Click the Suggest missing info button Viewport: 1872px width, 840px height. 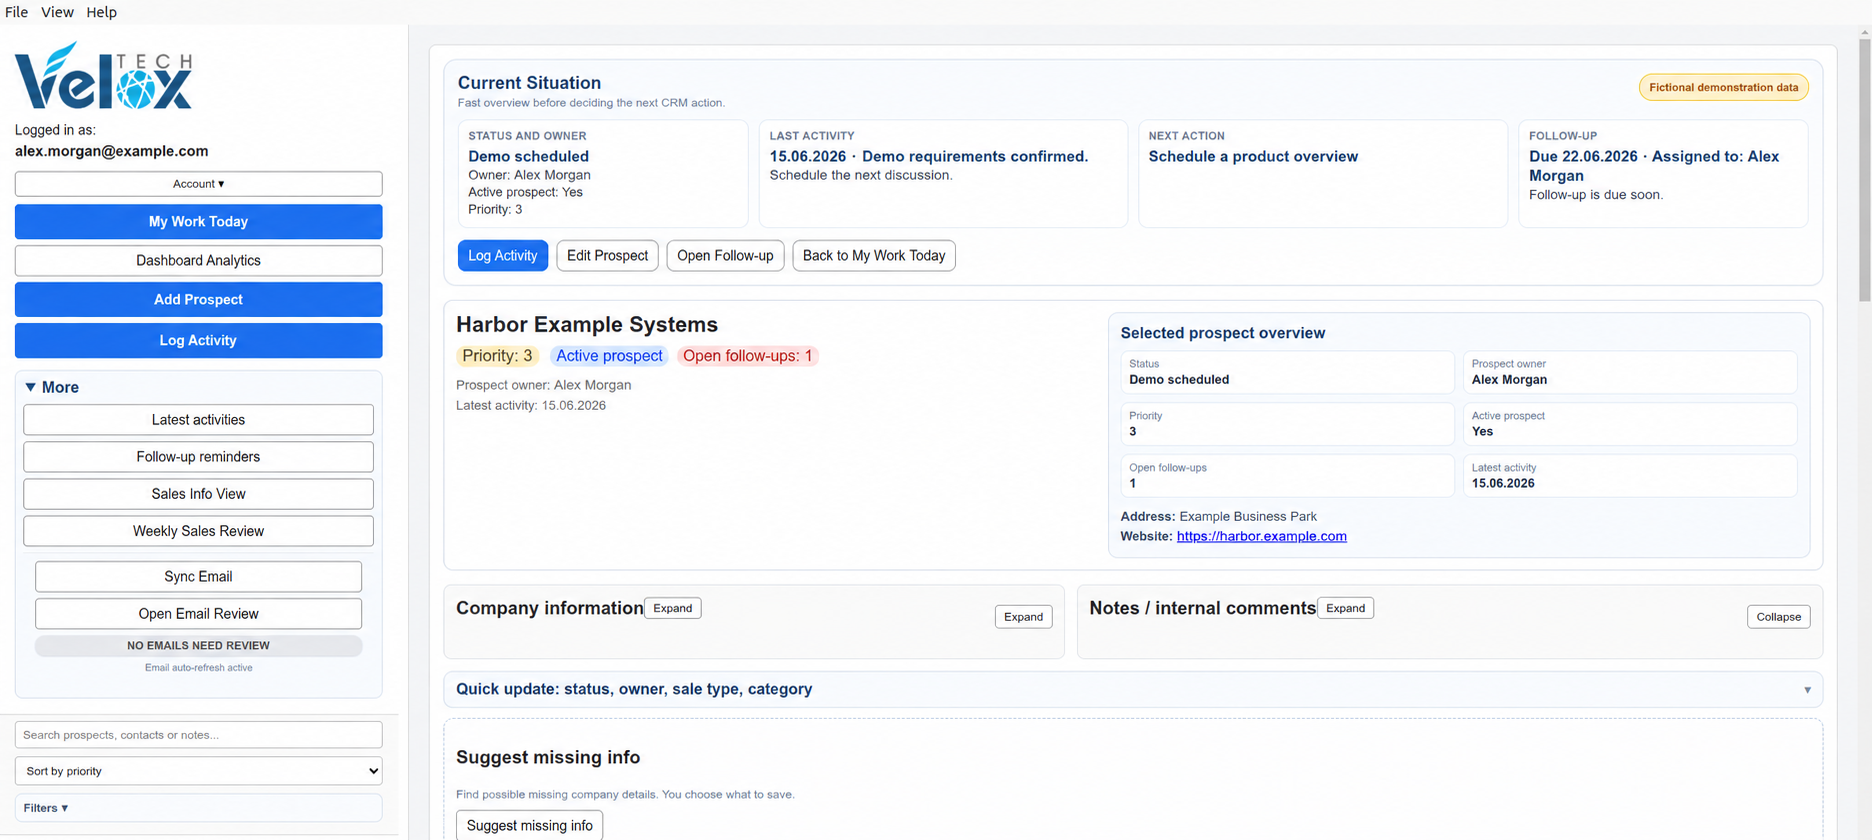[x=529, y=826]
